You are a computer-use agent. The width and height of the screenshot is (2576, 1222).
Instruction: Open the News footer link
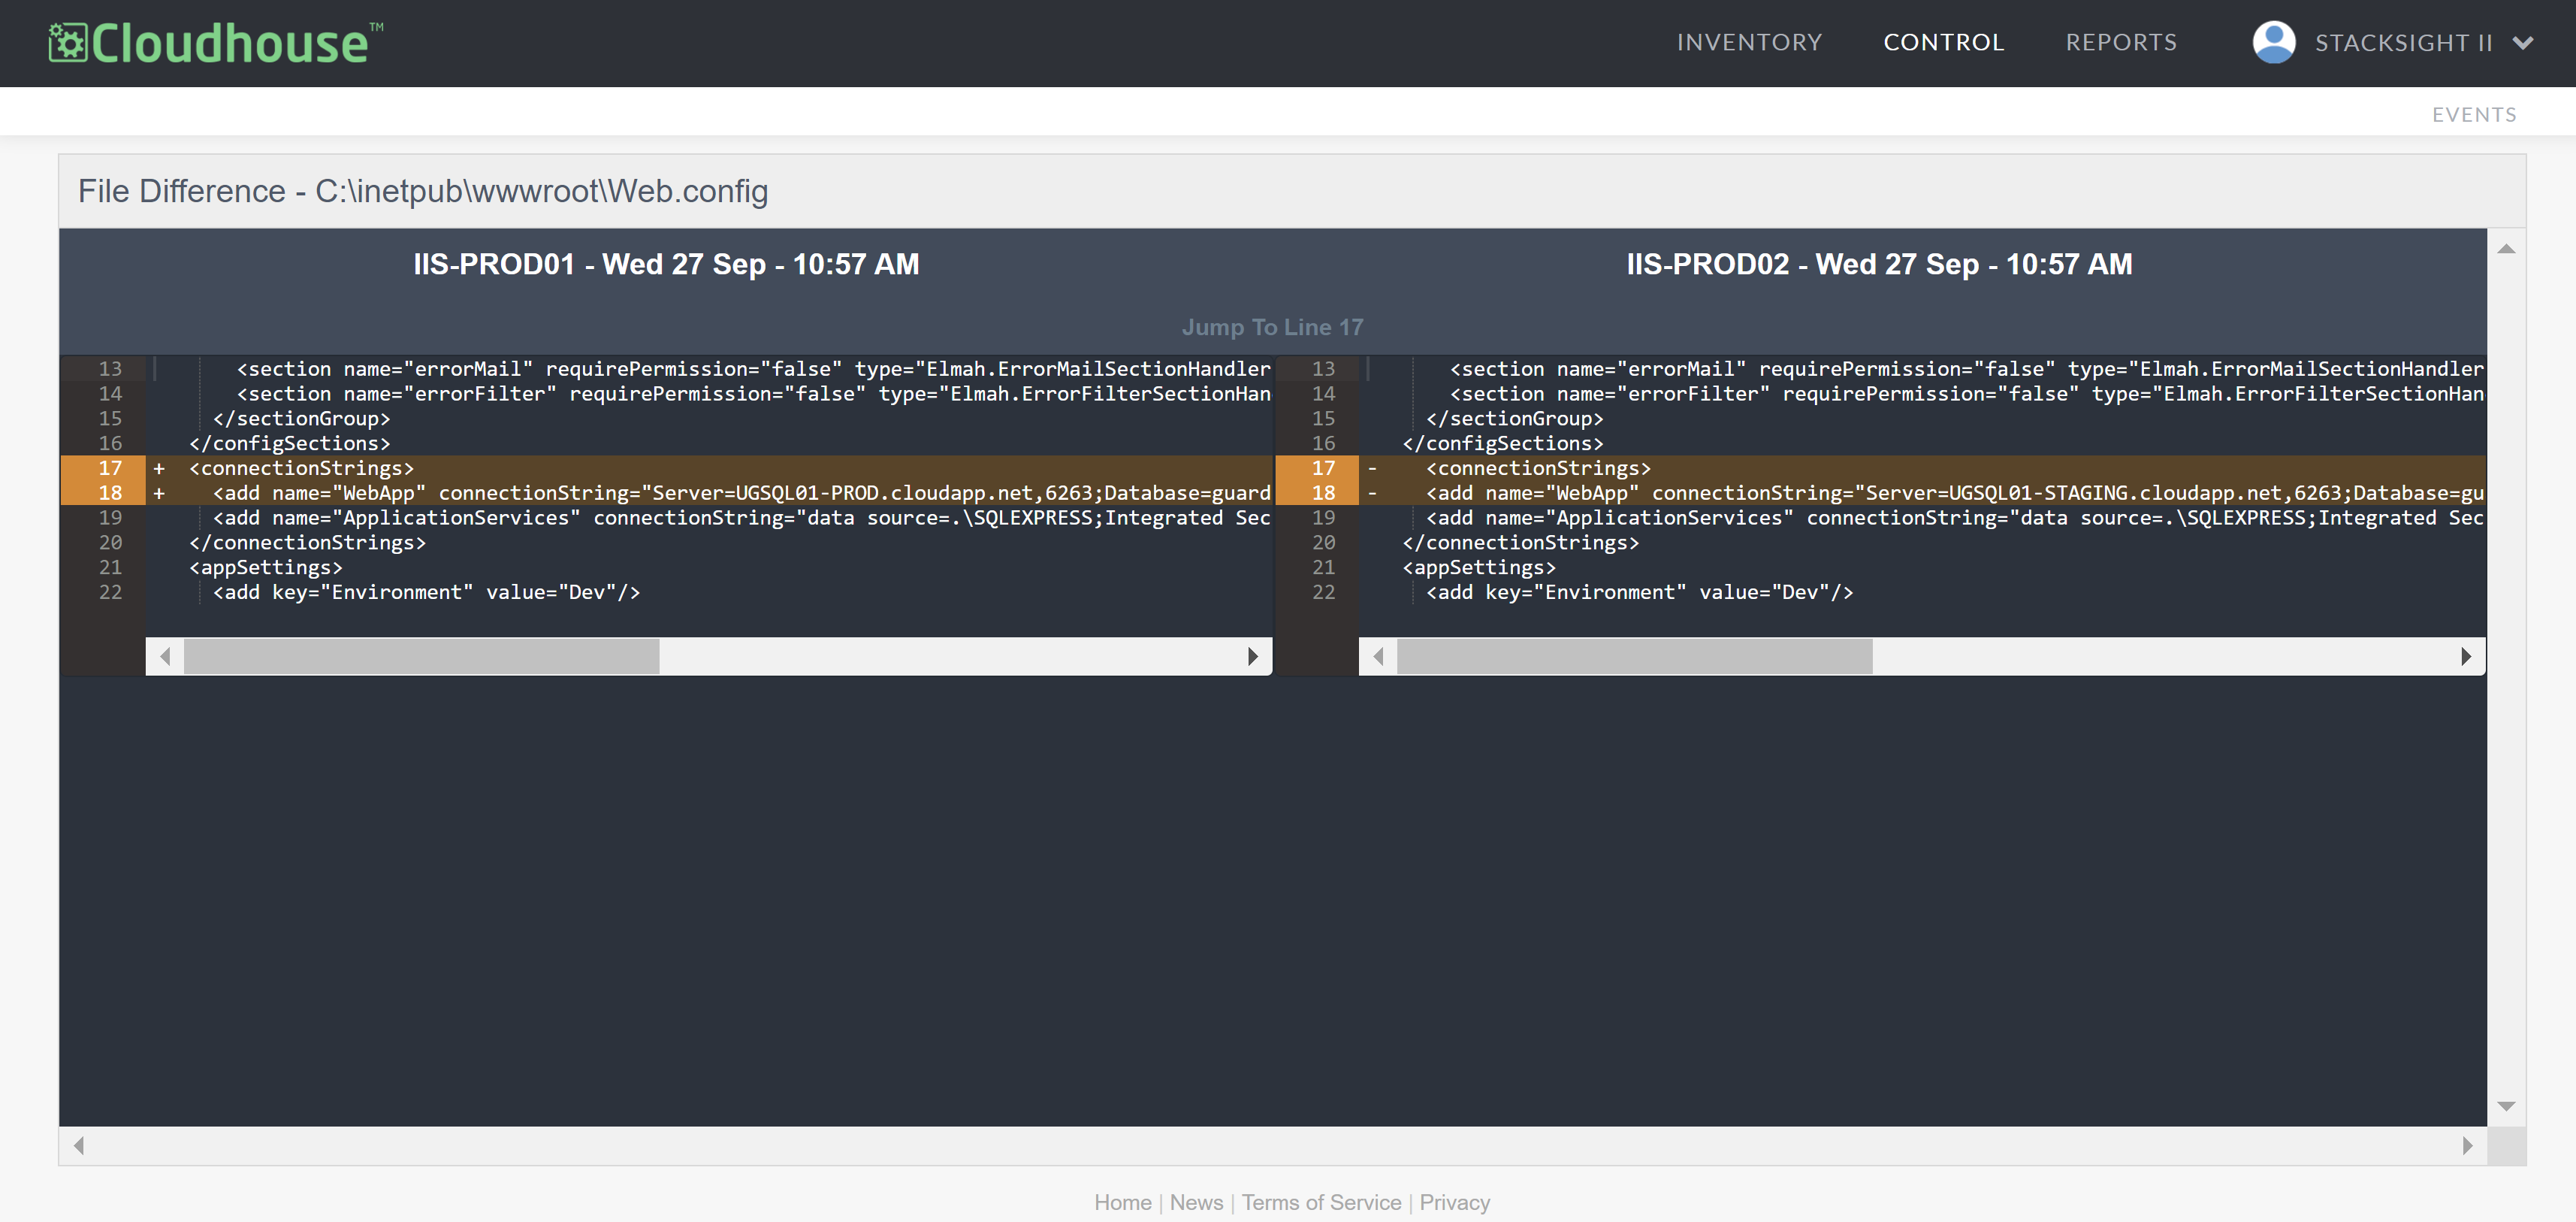[1196, 1202]
